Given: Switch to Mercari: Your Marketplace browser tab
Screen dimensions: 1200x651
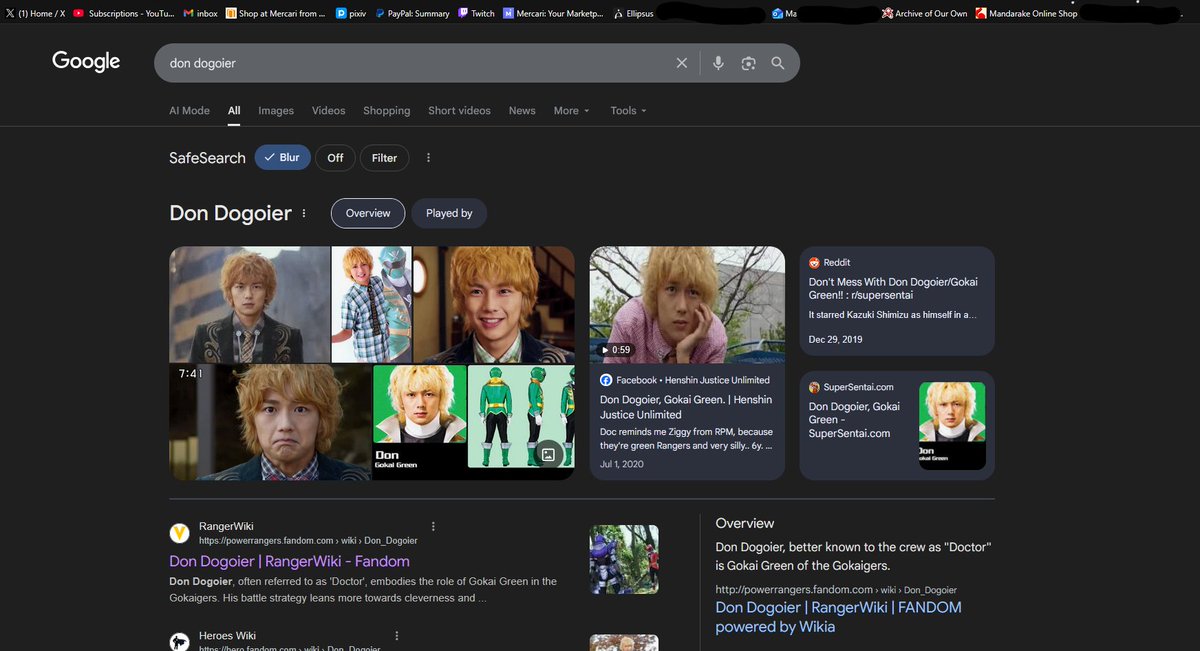Looking at the screenshot, I should [554, 14].
